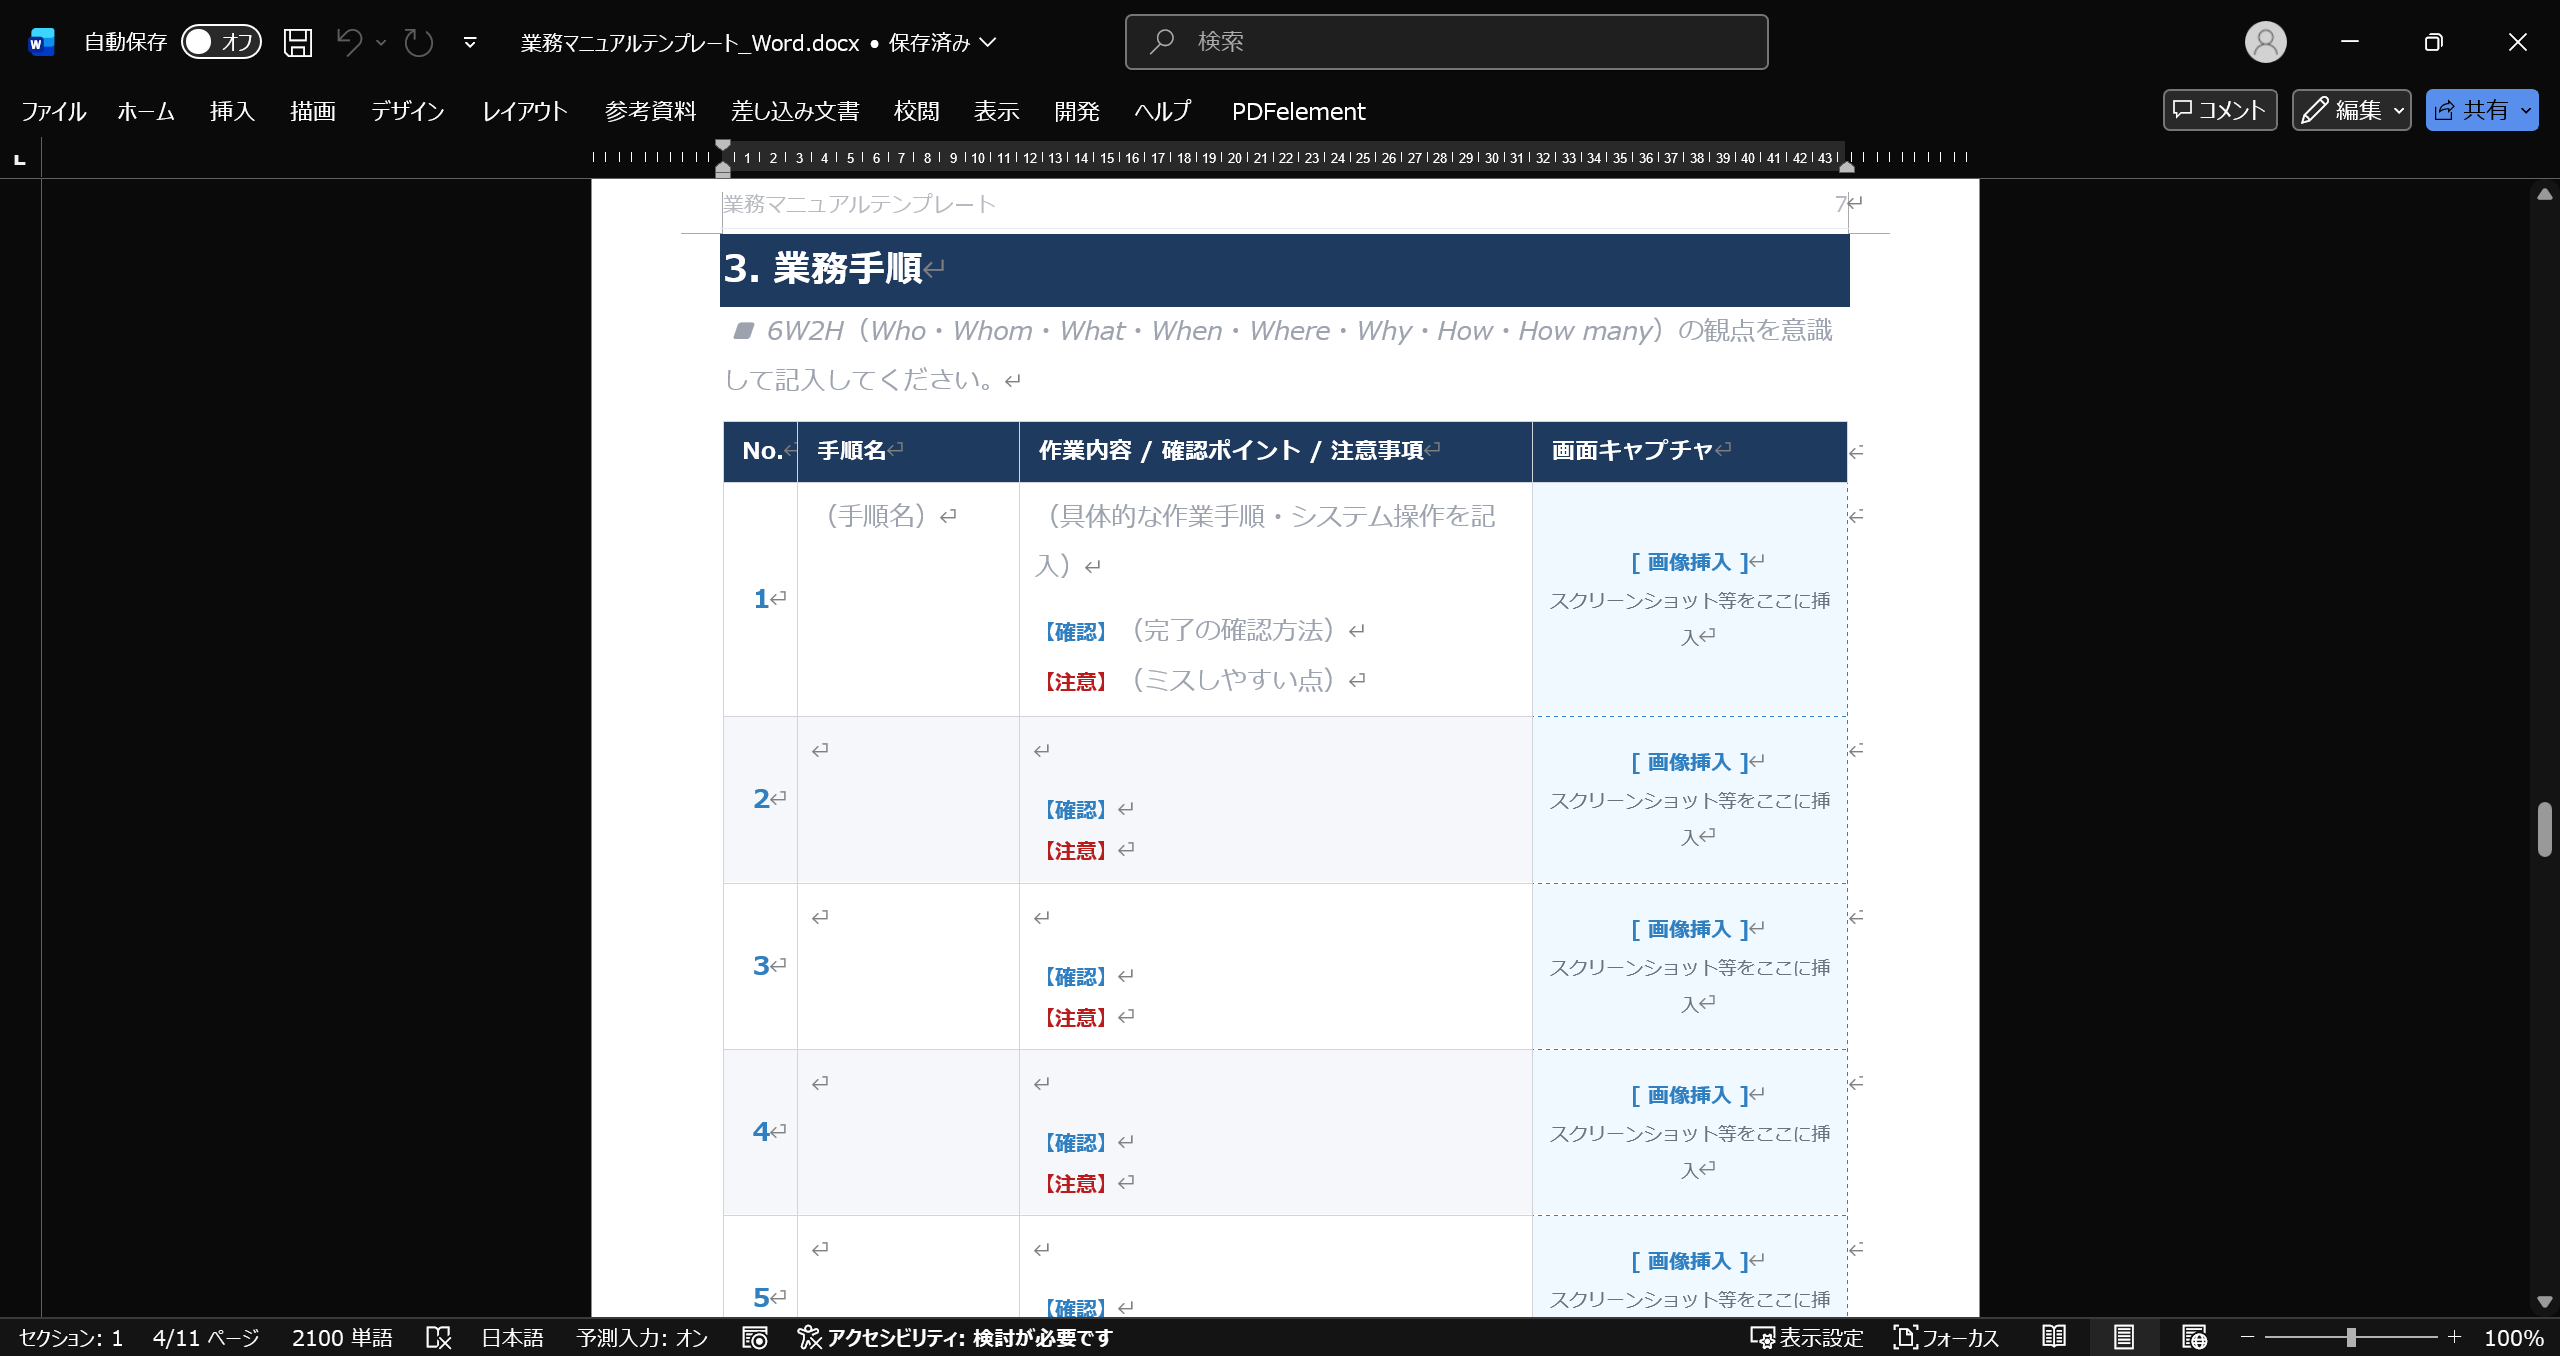2560x1356 pixels.
Task: Open the spelling check icon in status bar
Action: (x=438, y=1337)
